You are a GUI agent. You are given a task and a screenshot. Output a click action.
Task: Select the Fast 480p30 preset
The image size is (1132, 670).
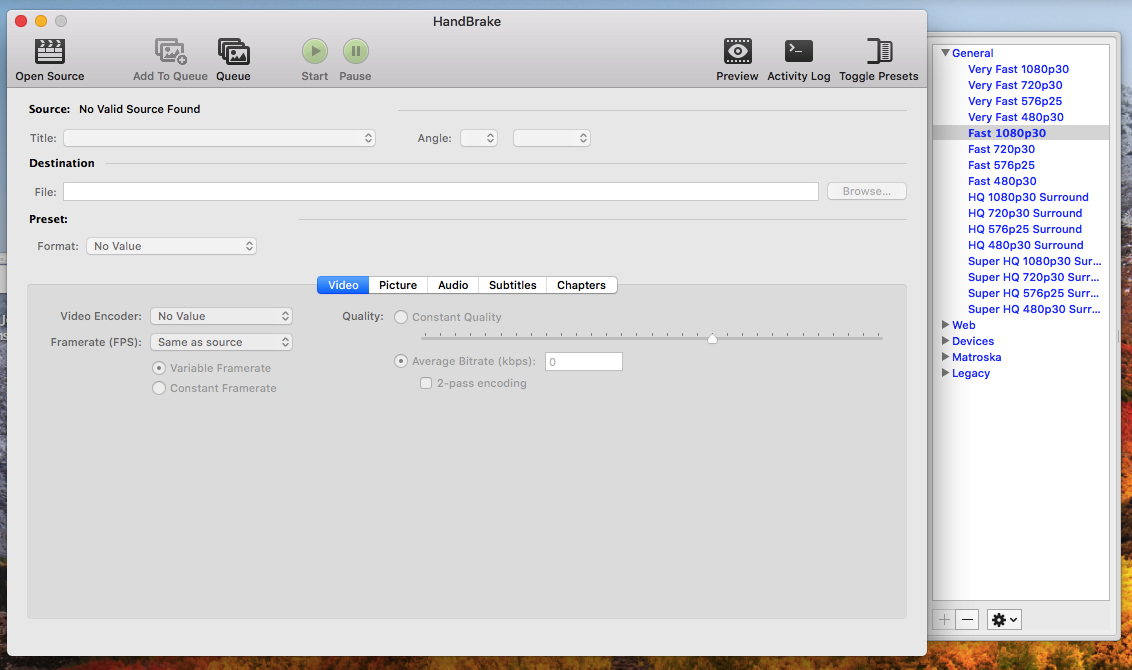pyautogui.click(x=1002, y=181)
